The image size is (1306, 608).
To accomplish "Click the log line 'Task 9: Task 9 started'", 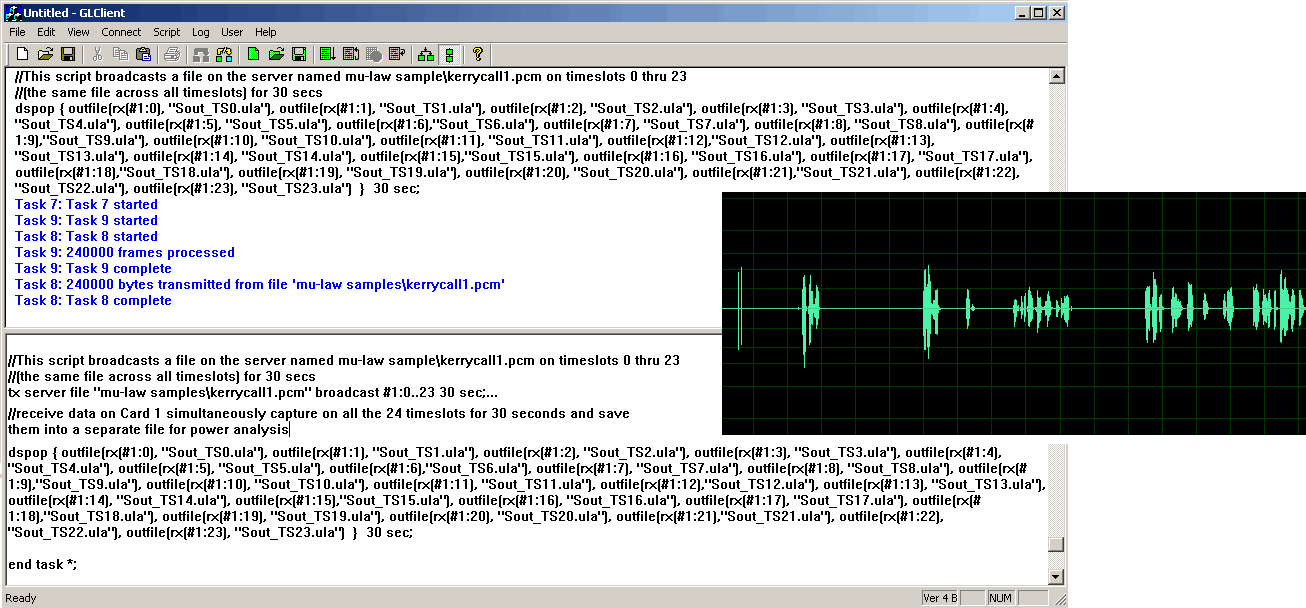I will click(x=86, y=221).
